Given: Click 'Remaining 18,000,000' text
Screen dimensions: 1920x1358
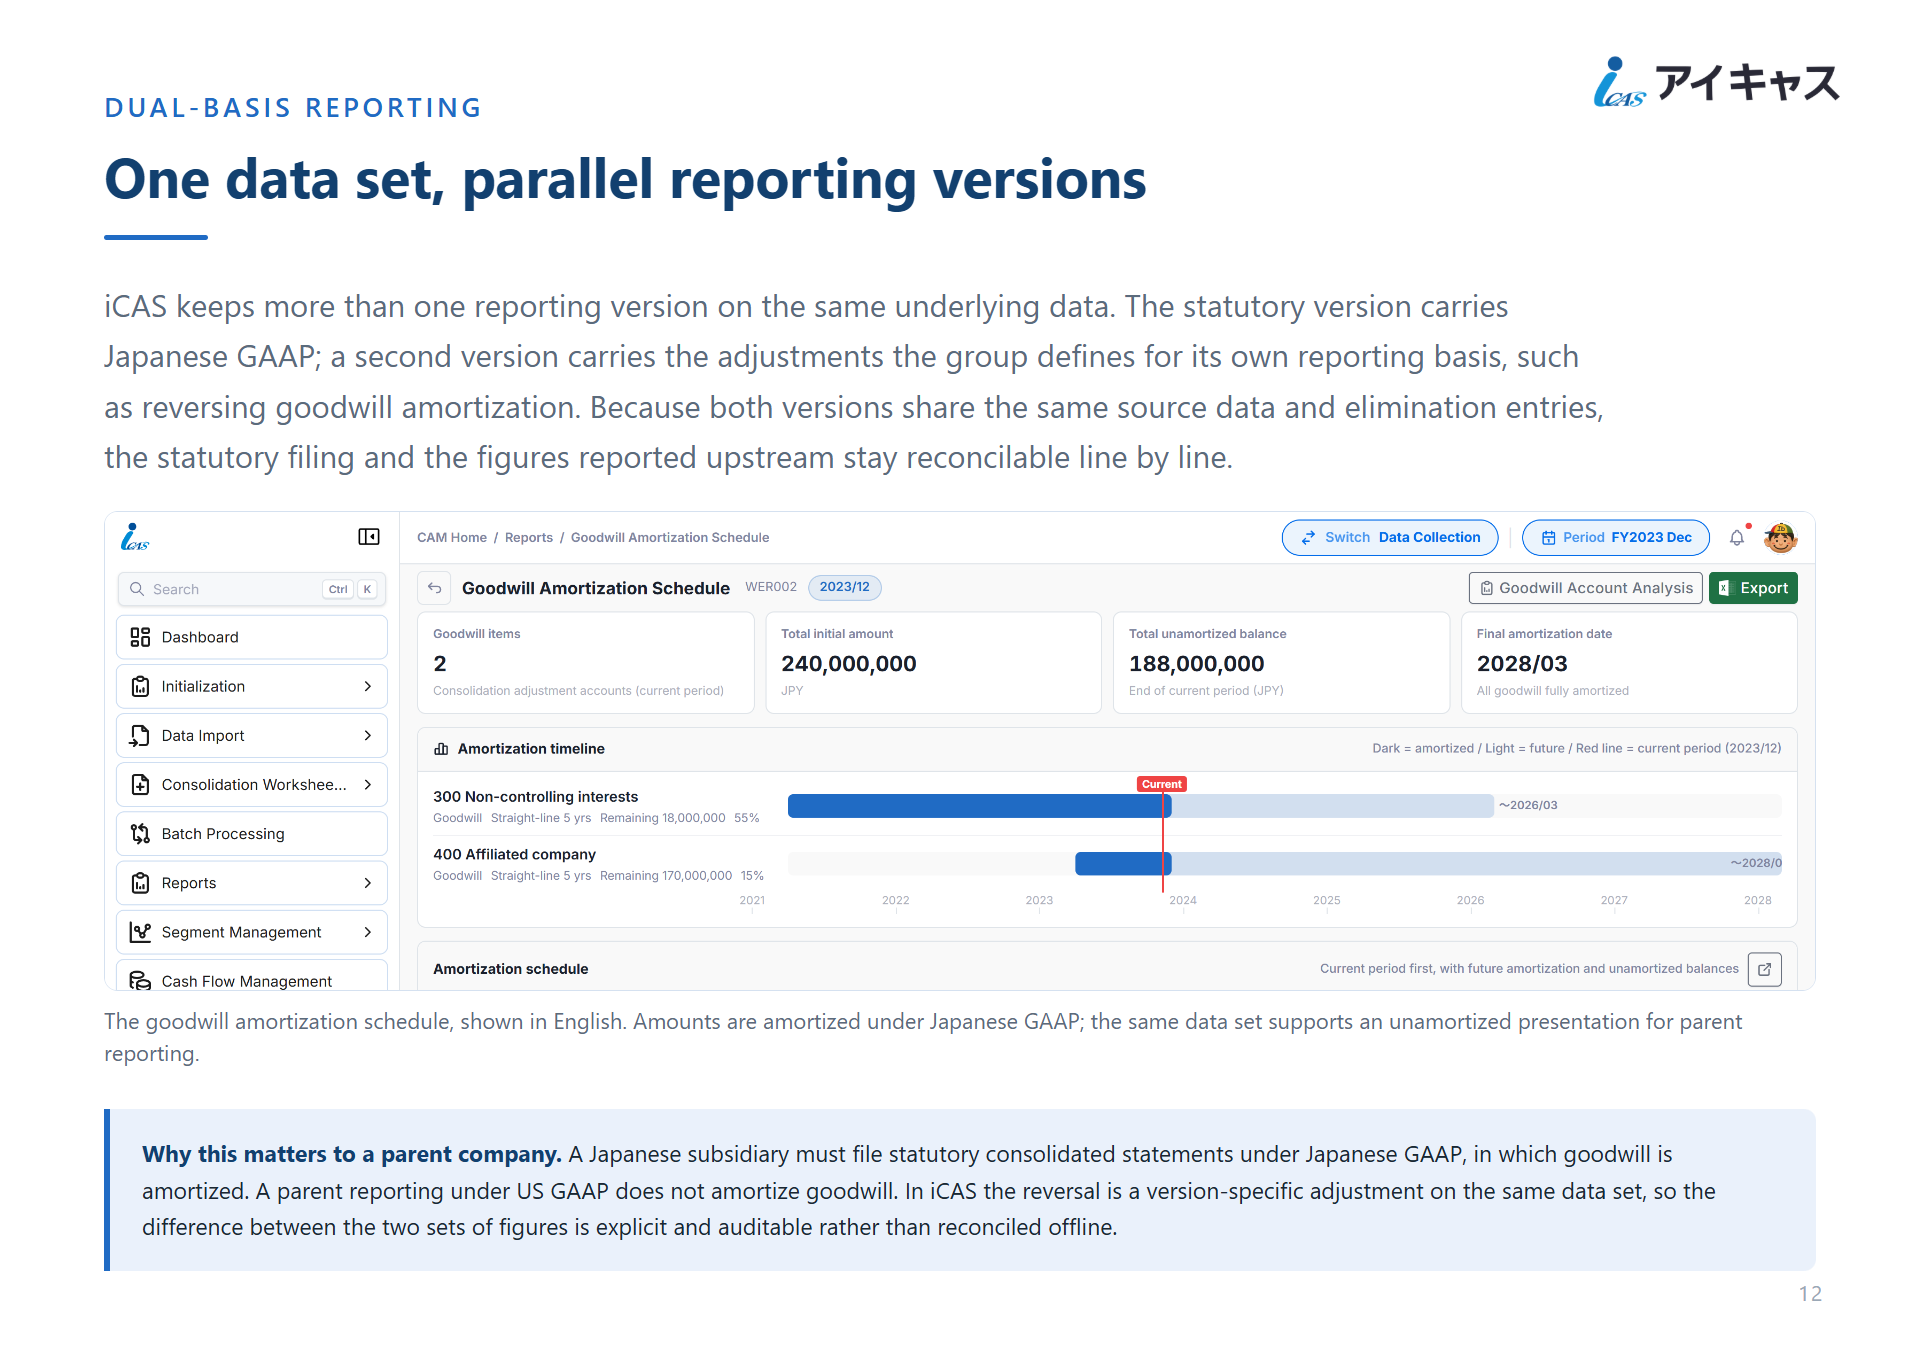Looking at the screenshot, I should coord(663,818).
